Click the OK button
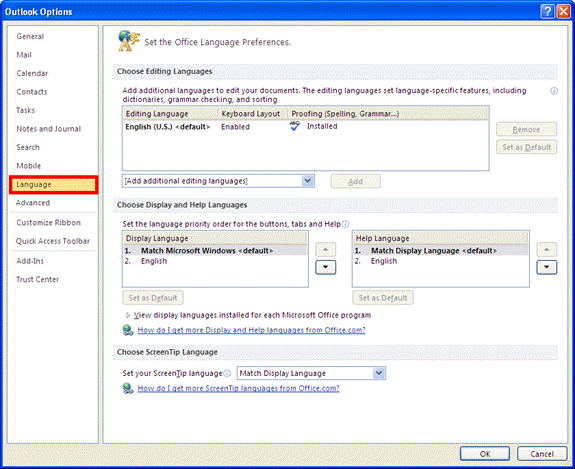575x469 pixels. (x=485, y=454)
